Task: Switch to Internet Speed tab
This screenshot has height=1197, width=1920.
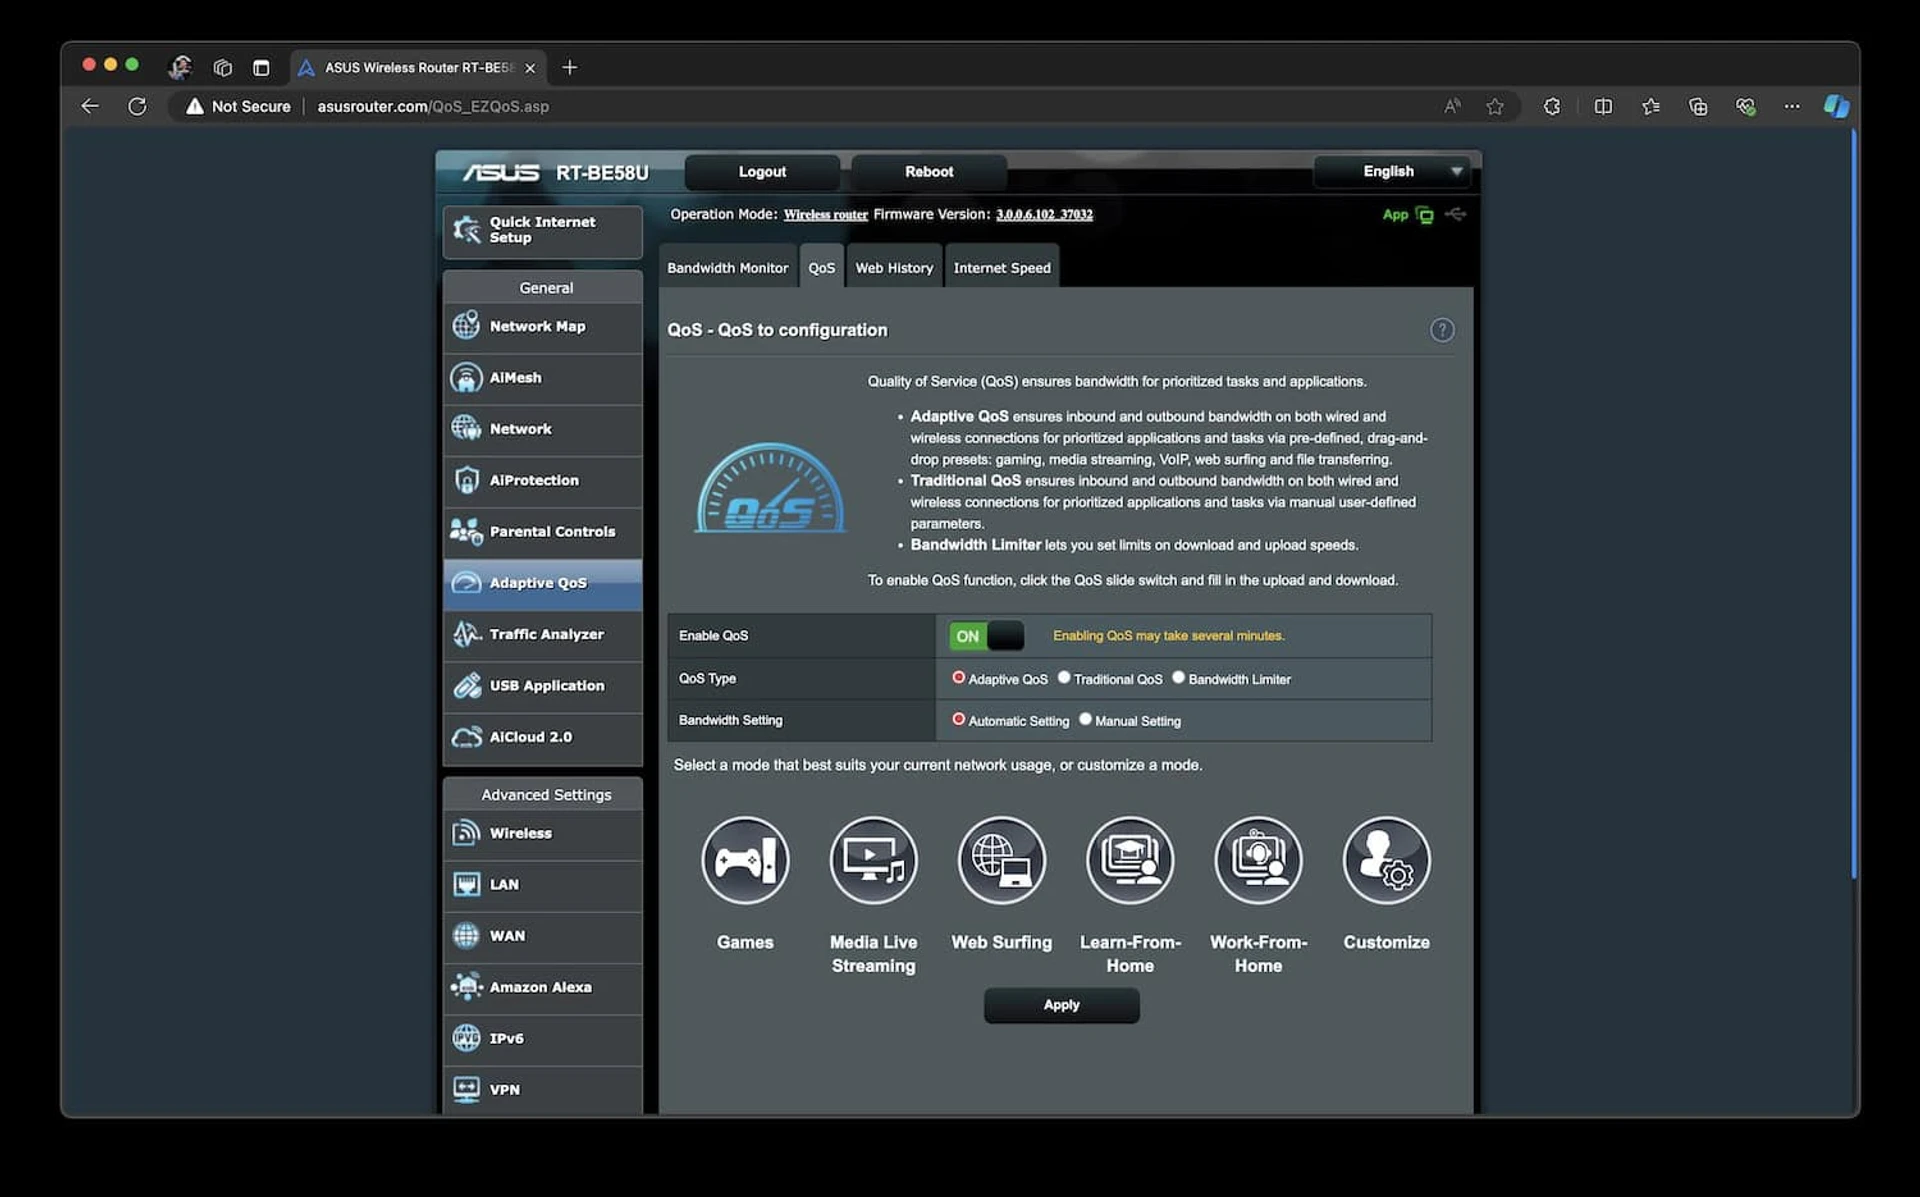Action: (1002, 267)
